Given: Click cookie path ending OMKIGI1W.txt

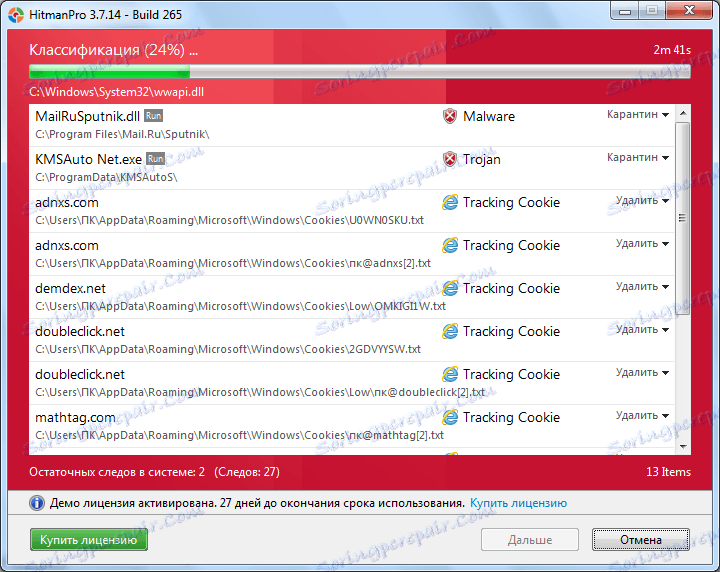Looking at the screenshot, I should pyautogui.click(x=241, y=306).
